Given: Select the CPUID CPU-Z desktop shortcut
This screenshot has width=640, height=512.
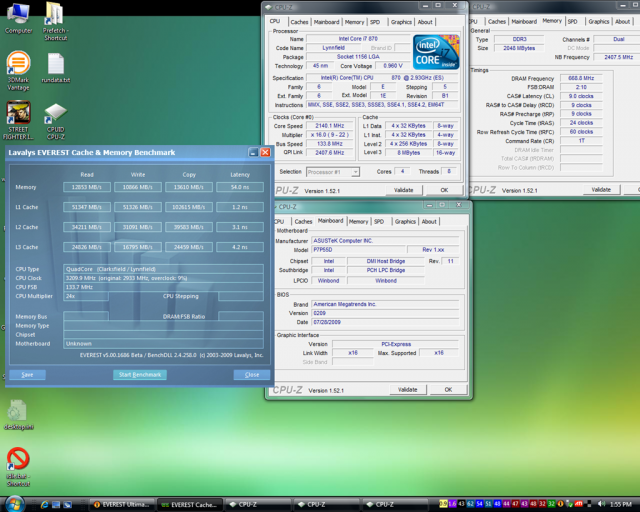Looking at the screenshot, I should [x=56, y=121].
